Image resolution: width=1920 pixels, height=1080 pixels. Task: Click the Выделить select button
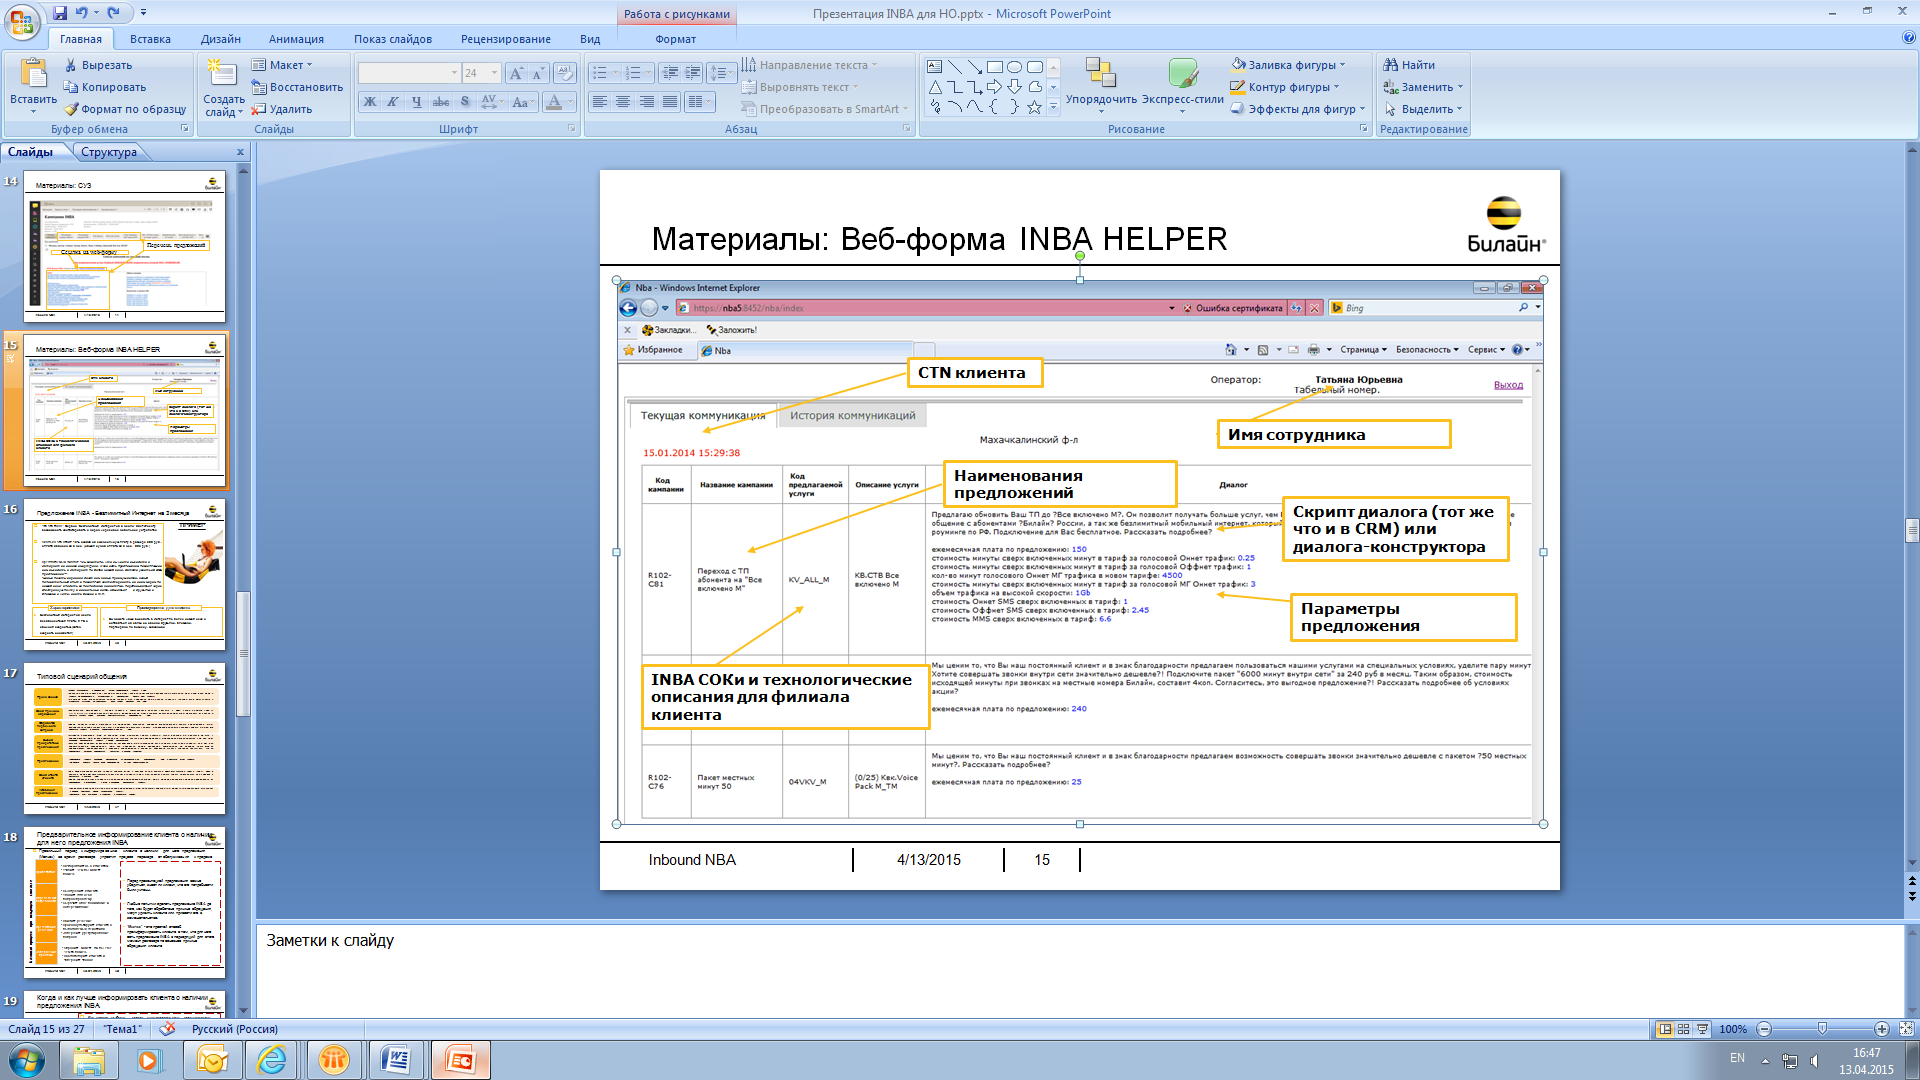click(1422, 109)
